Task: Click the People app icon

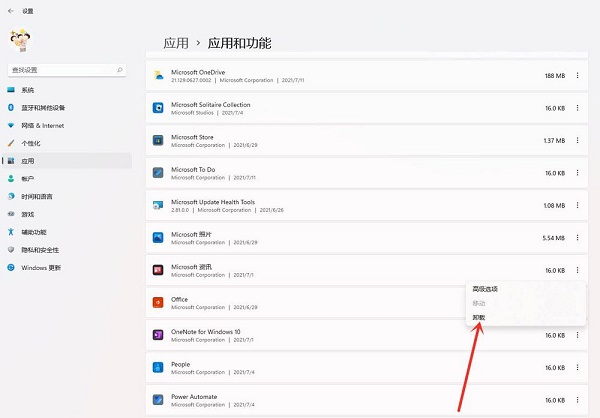Action: 158,367
